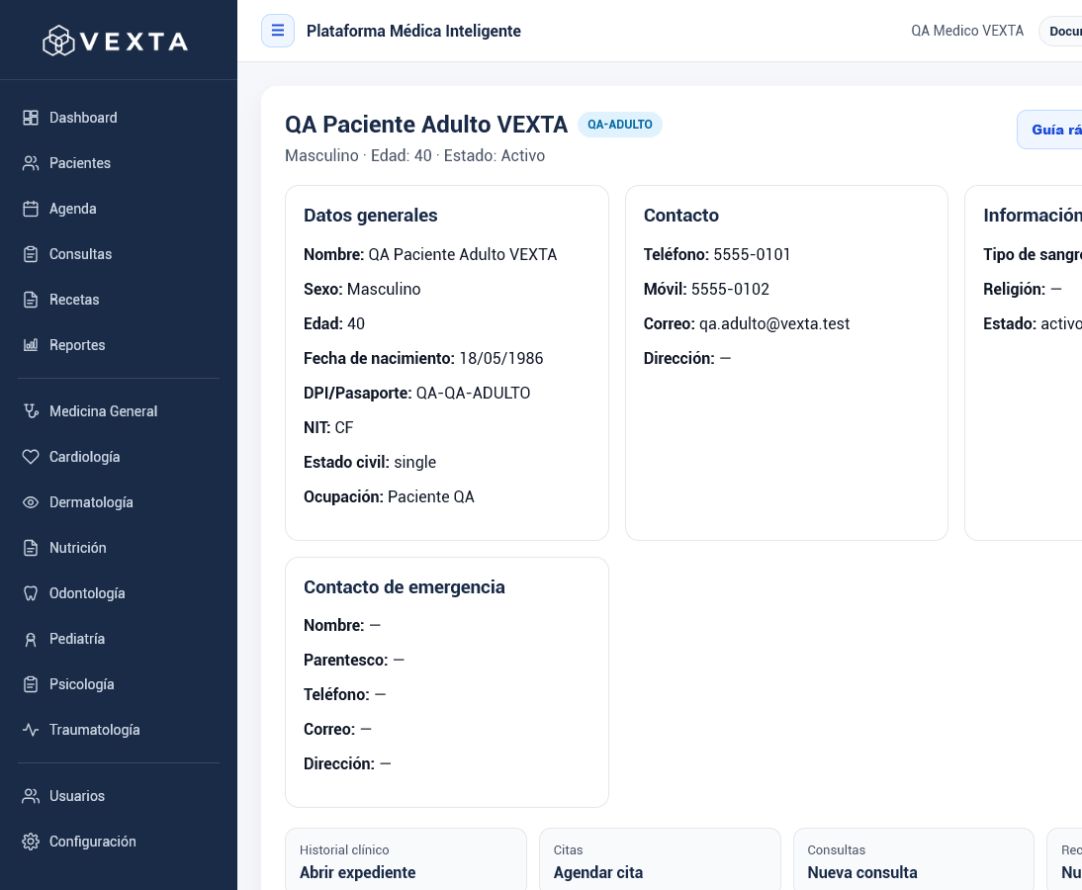Open Agenda via the calendar icon
The height and width of the screenshot is (890, 1082).
coord(30,209)
